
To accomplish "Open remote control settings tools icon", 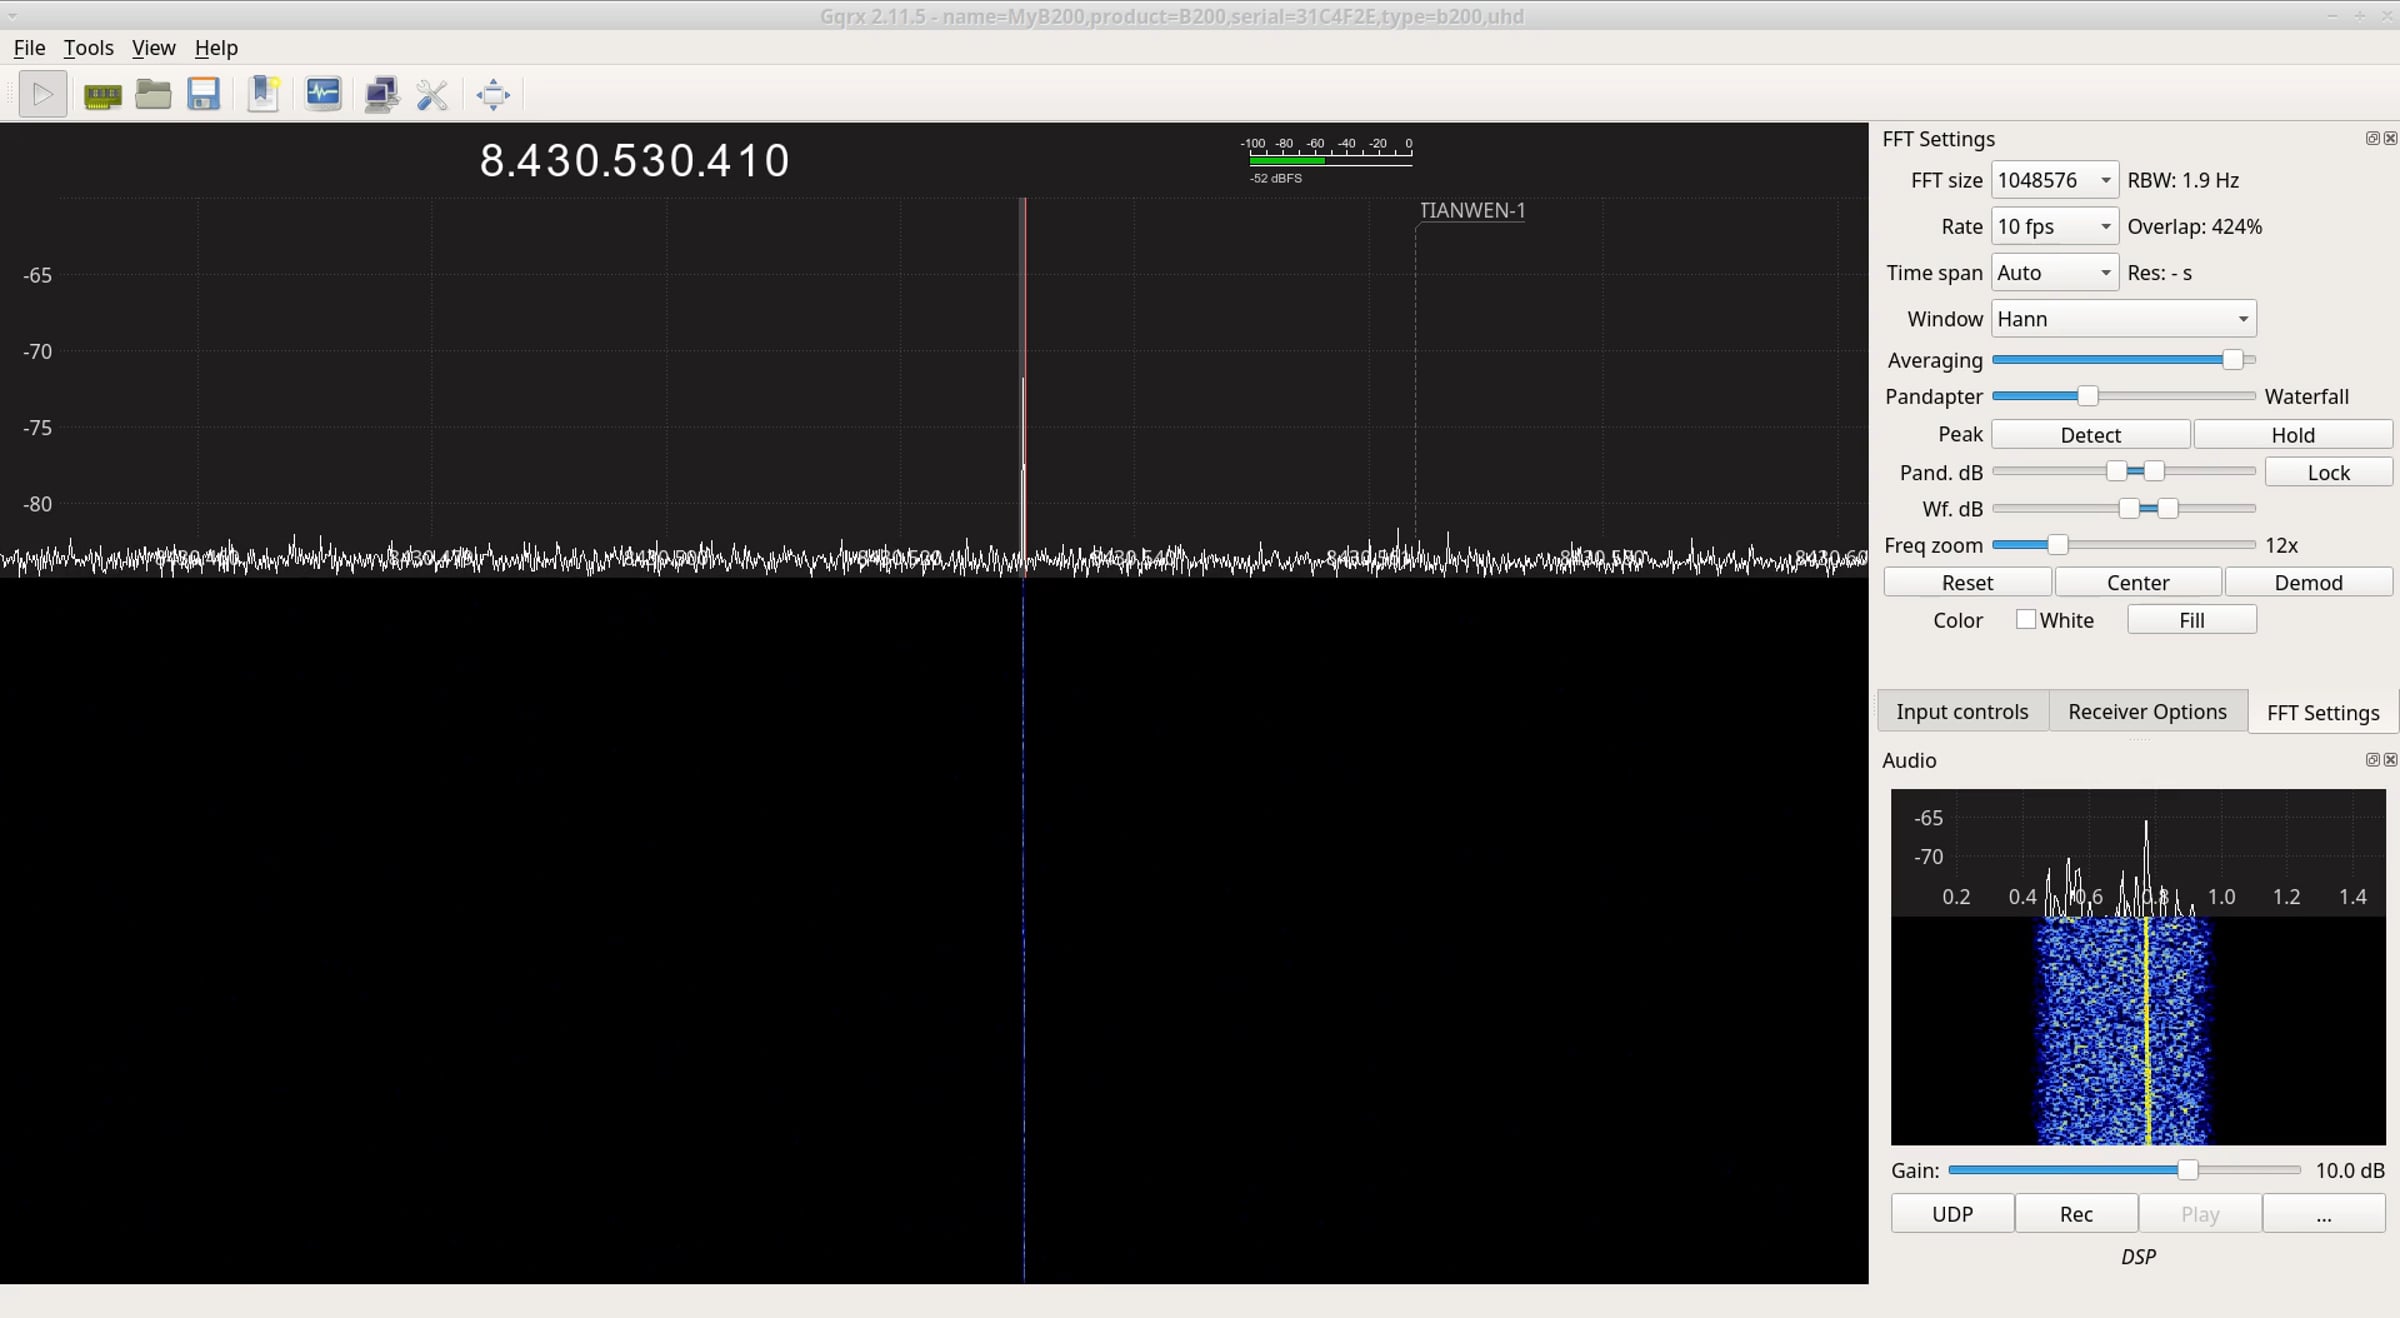I will point(432,95).
